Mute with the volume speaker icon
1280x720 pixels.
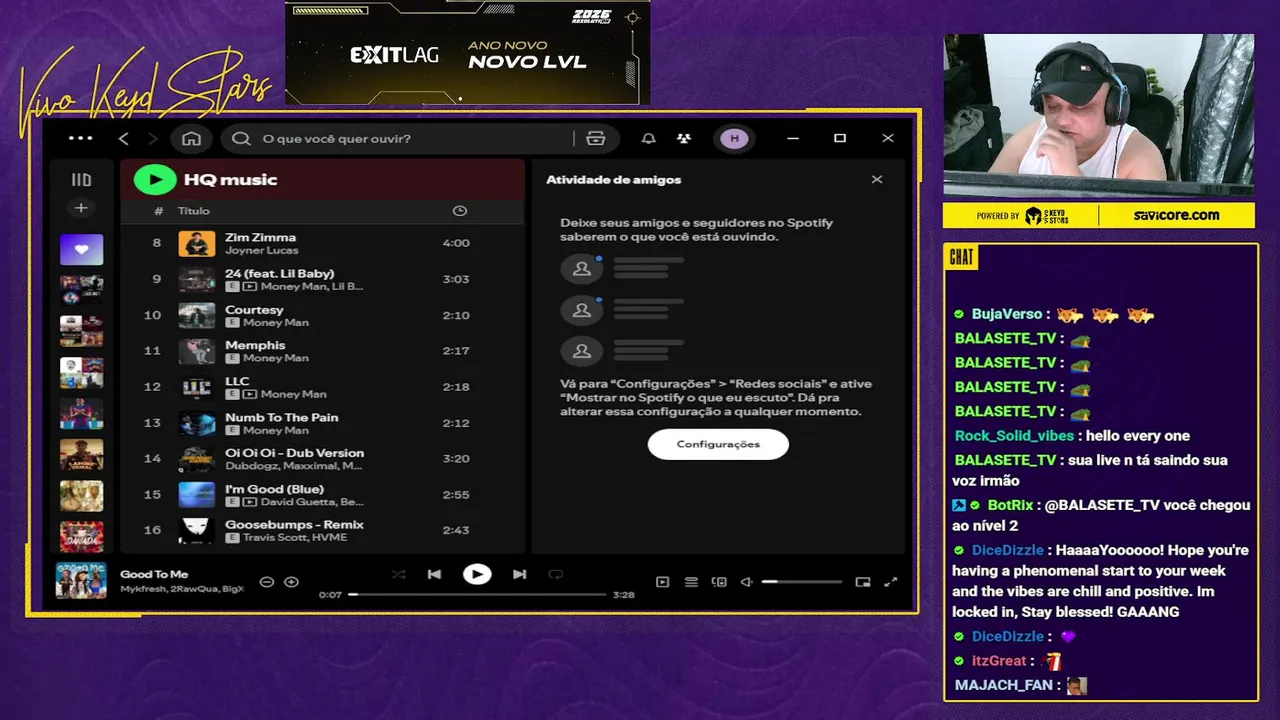[x=746, y=582]
